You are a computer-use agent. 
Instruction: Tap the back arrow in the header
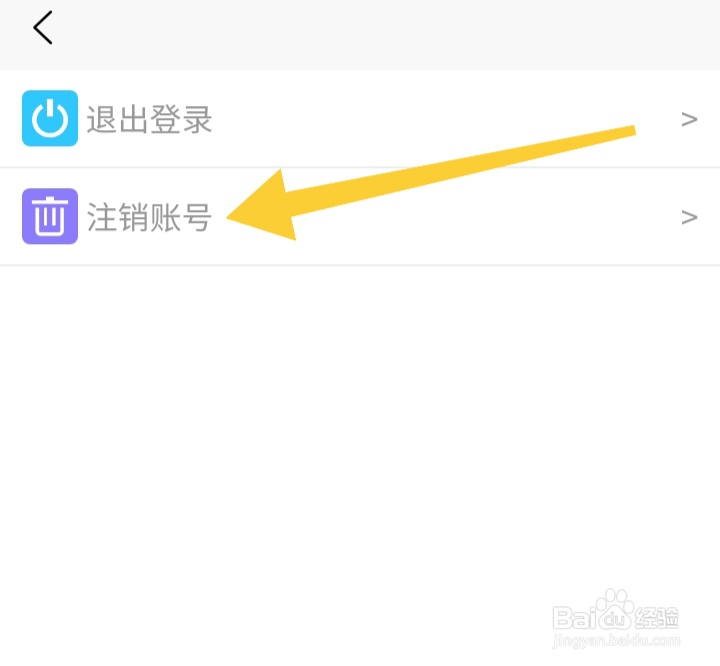point(43,28)
